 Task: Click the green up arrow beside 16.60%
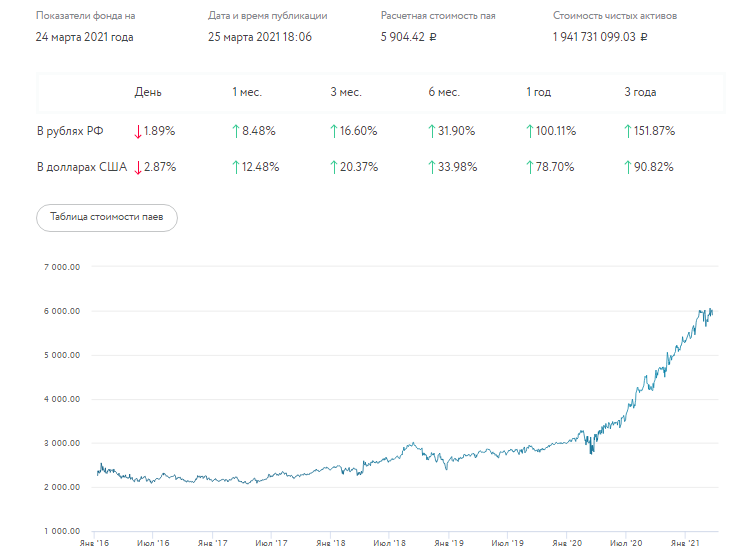(x=334, y=131)
